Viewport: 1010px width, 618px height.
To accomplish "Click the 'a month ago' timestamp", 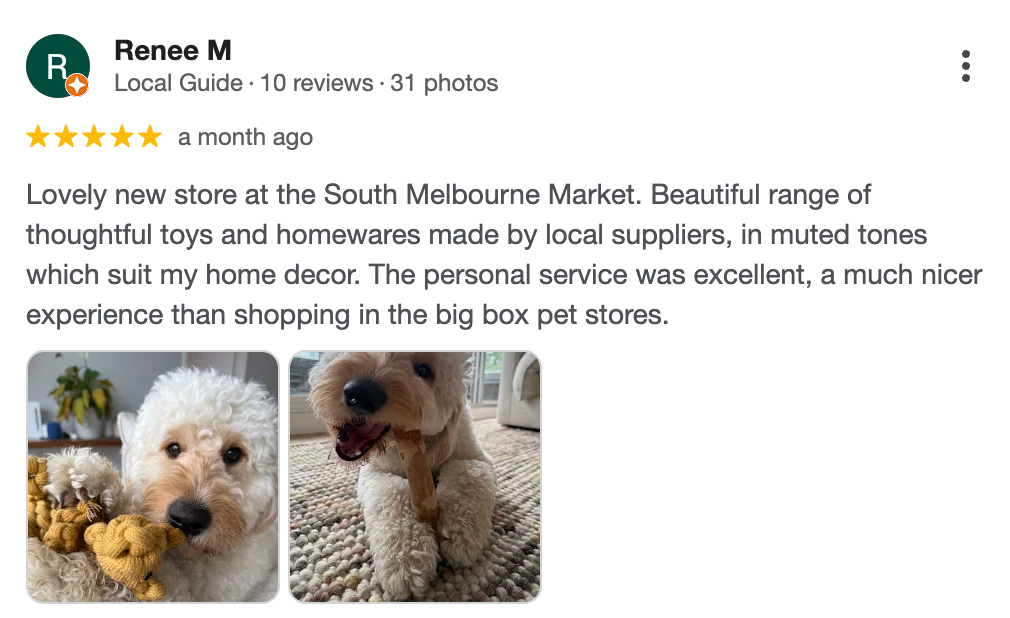I will tap(245, 138).
